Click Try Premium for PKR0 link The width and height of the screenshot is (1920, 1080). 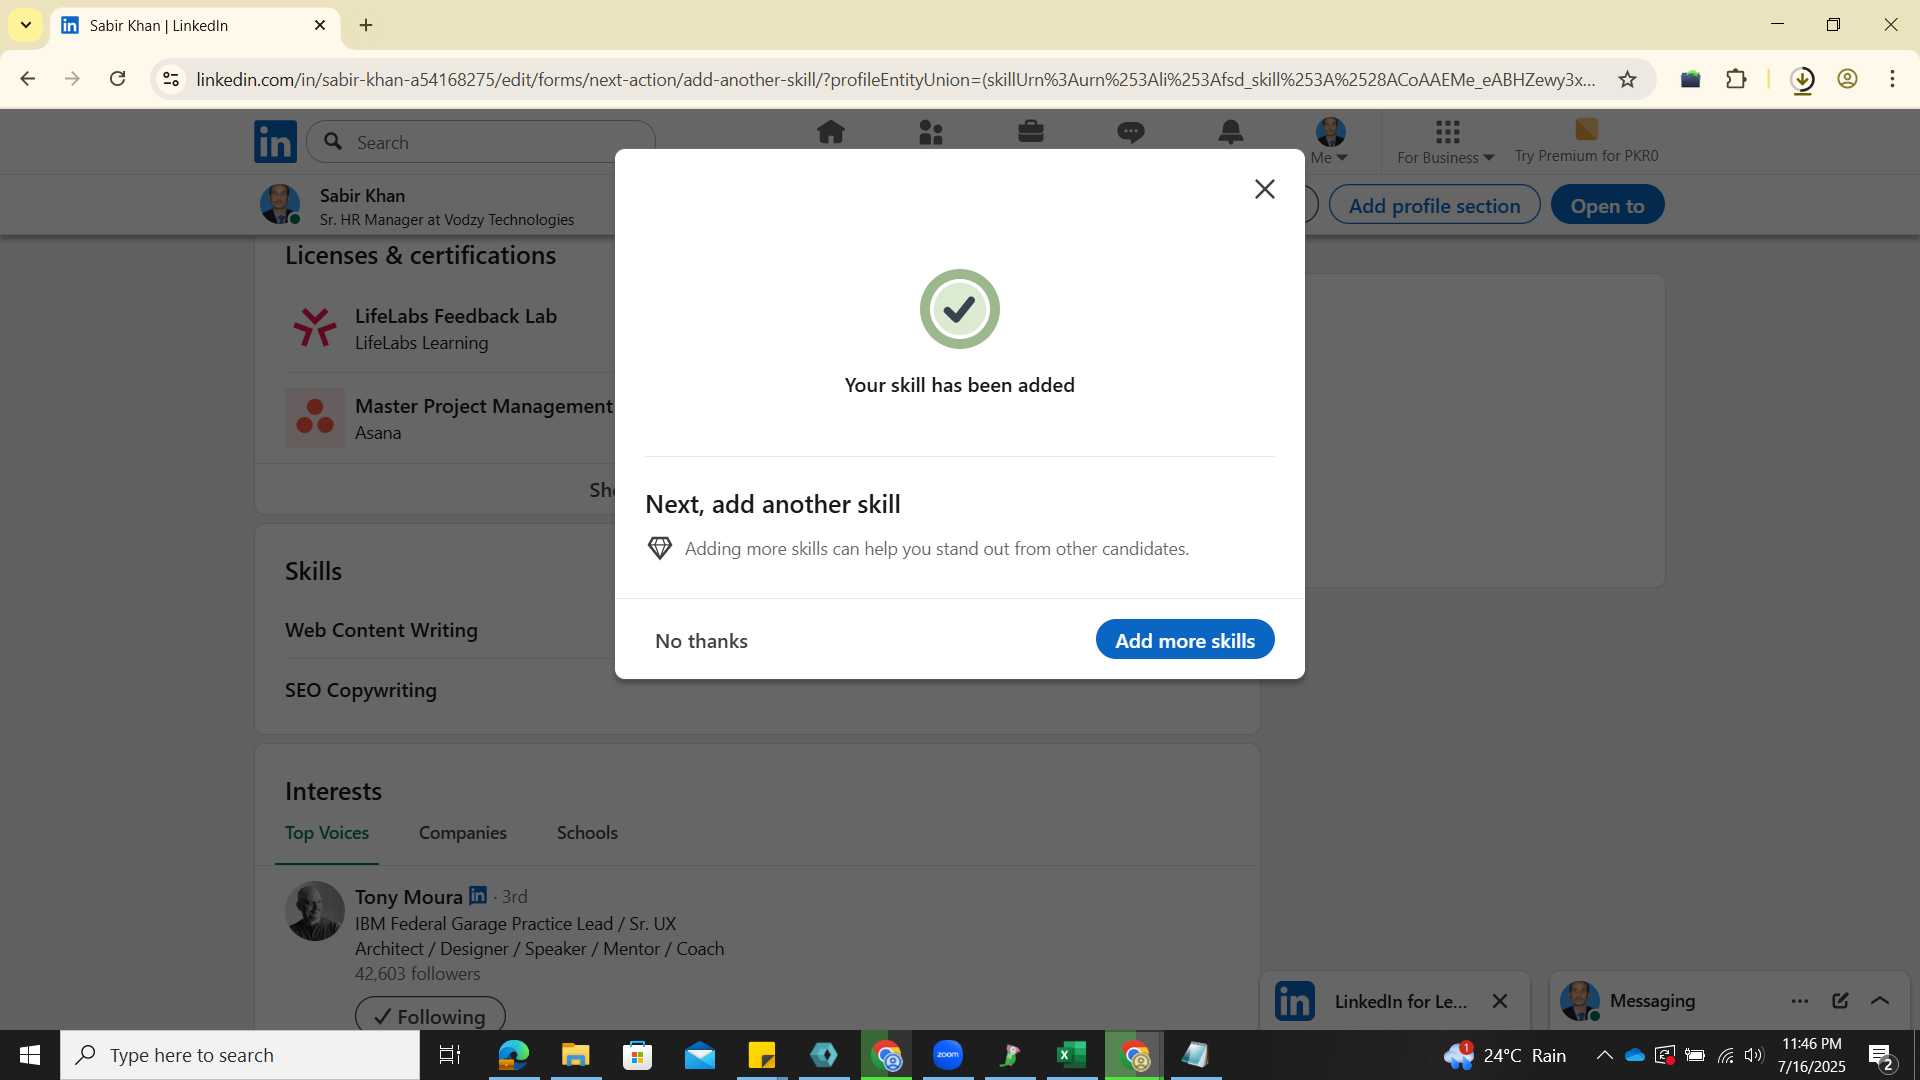coord(1586,141)
